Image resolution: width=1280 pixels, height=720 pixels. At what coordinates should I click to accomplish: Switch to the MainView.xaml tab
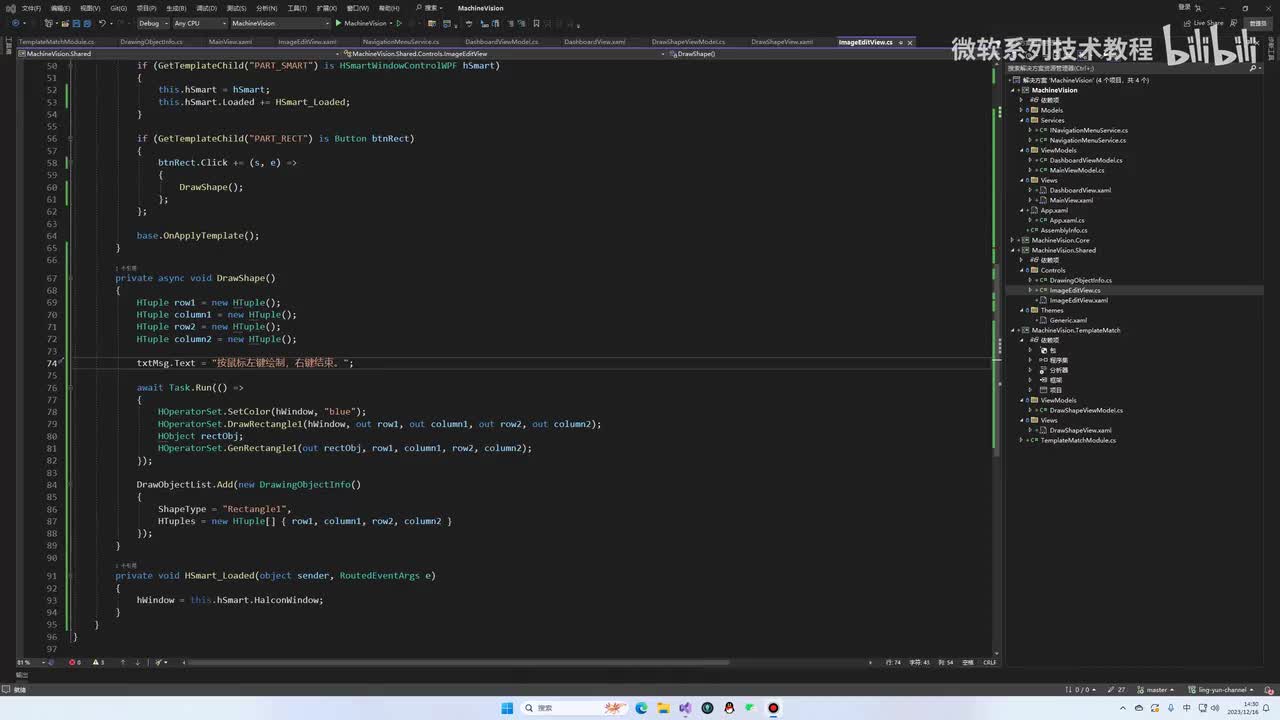pos(230,42)
